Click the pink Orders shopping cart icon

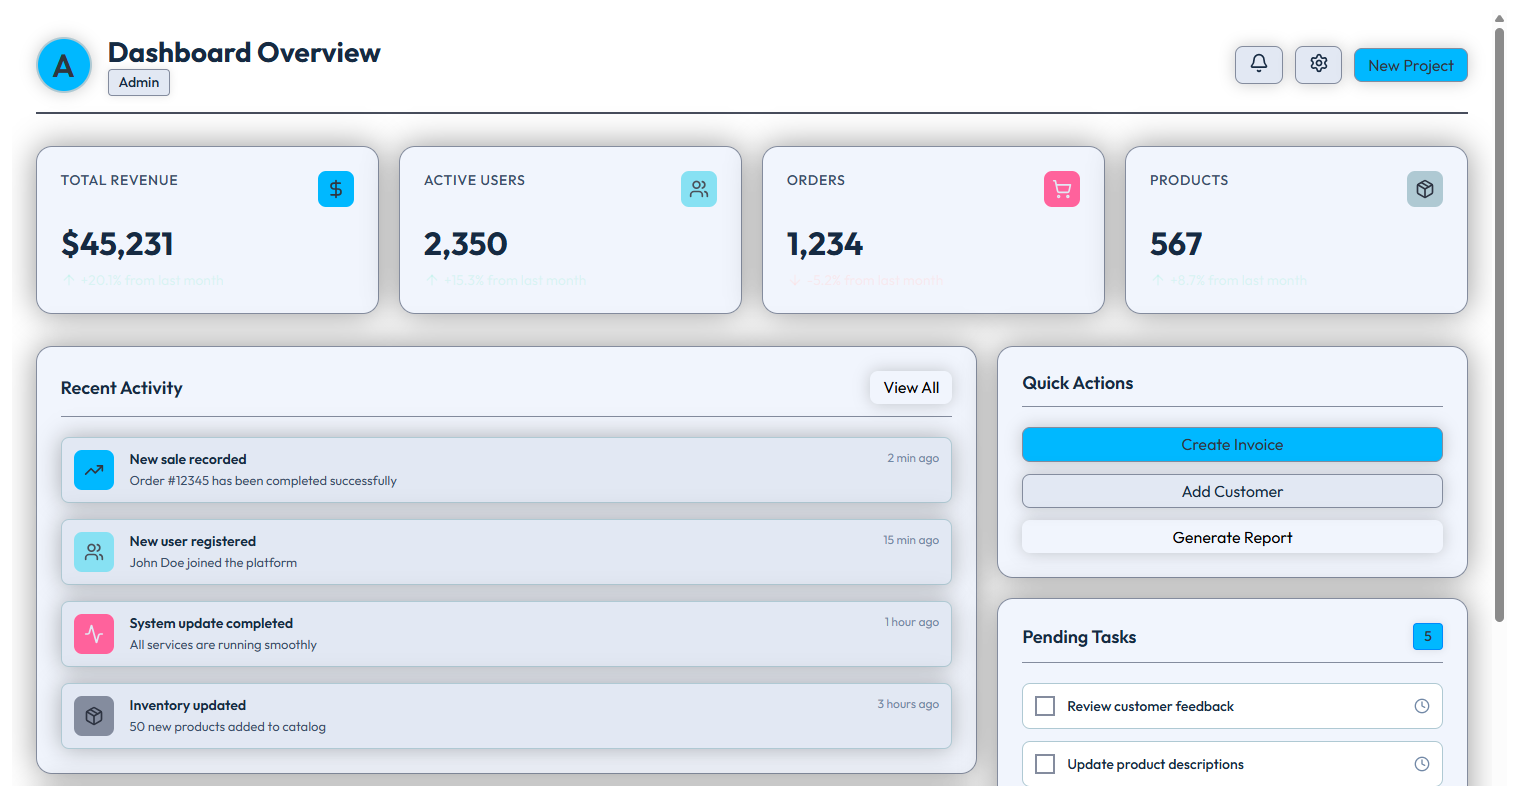pyautogui.click(x=1062, y=189)
